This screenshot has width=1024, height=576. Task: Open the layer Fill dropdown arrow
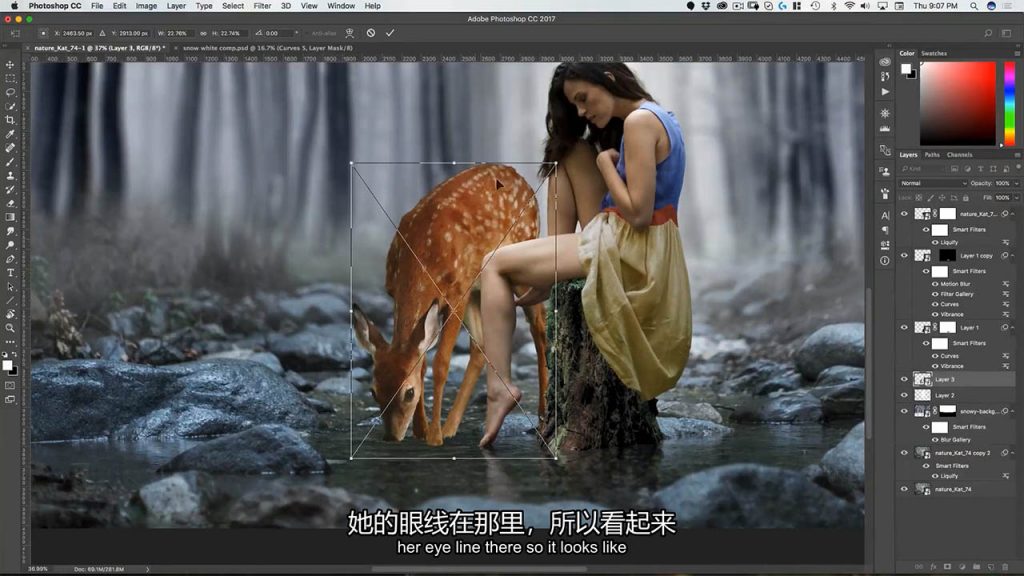(x=1016, y=197)
